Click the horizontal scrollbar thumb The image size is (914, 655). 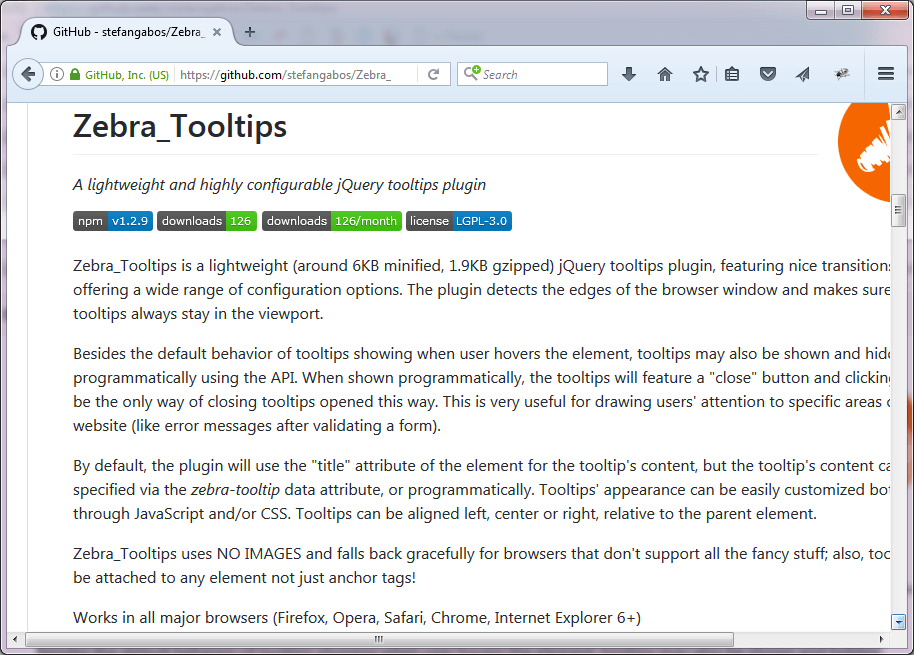click(379, 639)
